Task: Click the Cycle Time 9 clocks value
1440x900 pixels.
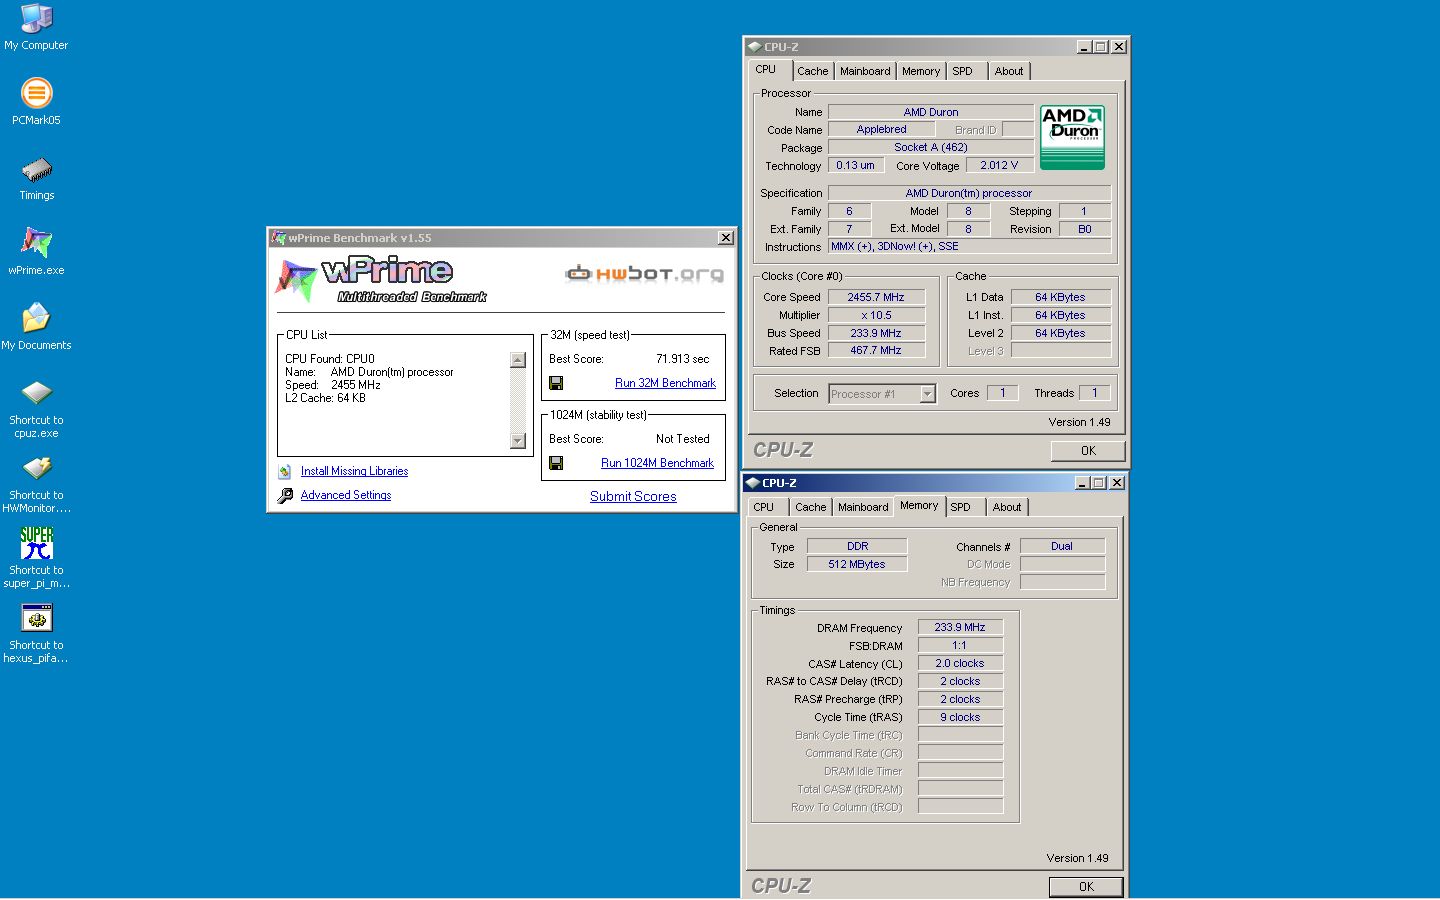Action: tap(960, 717)
